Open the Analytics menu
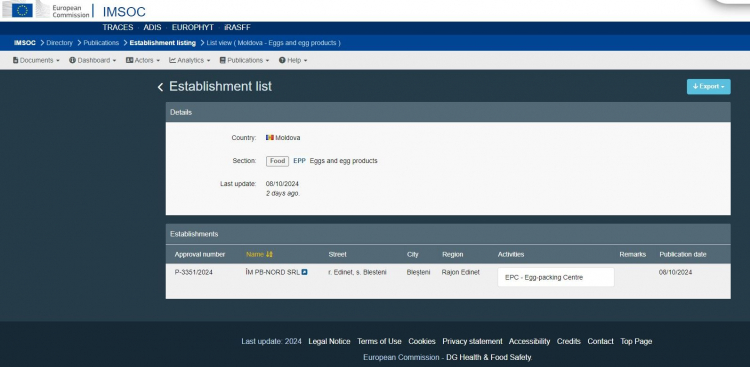 [x=189, y=60]
